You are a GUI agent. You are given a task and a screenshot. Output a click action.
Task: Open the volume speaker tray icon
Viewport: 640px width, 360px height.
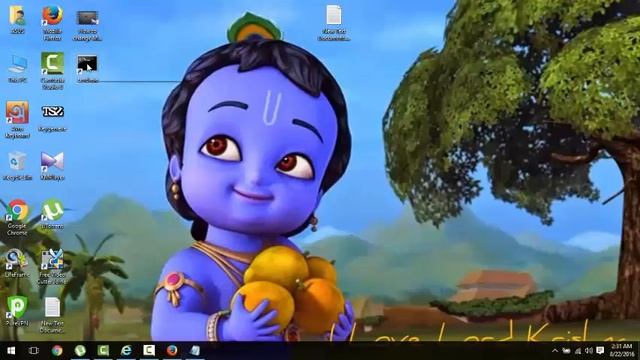[x=589, y=351]
